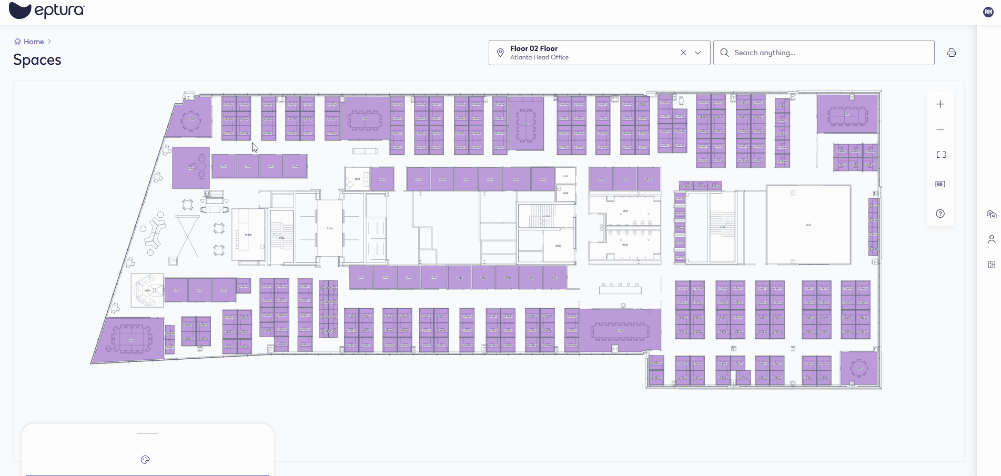Click the drag handle on the bottom panel
The height and width of the screenshot is (476, 1001).
click(x=147, y=434)
